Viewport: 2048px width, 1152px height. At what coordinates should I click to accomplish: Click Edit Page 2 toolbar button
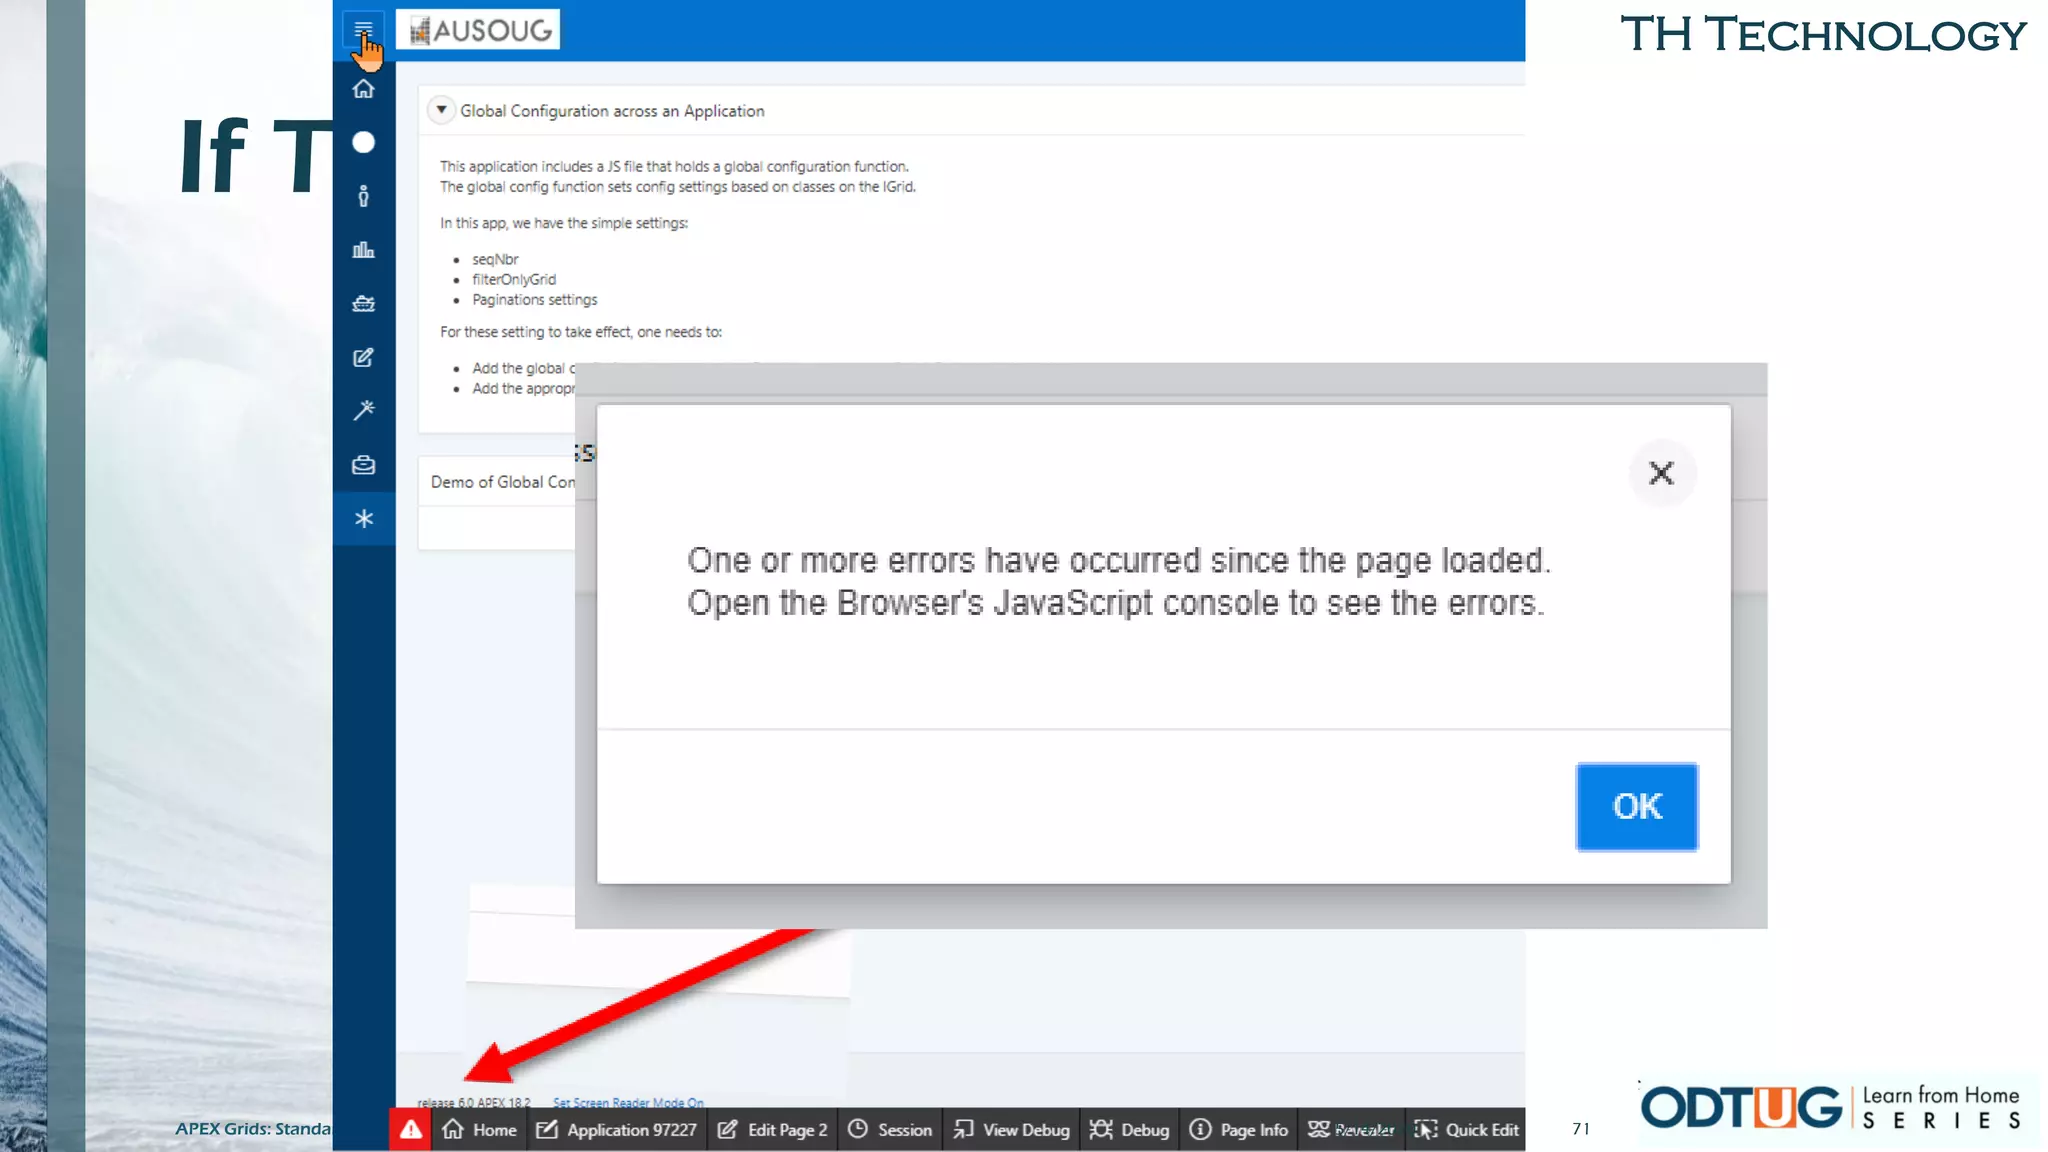click(x=773, y=1129)
